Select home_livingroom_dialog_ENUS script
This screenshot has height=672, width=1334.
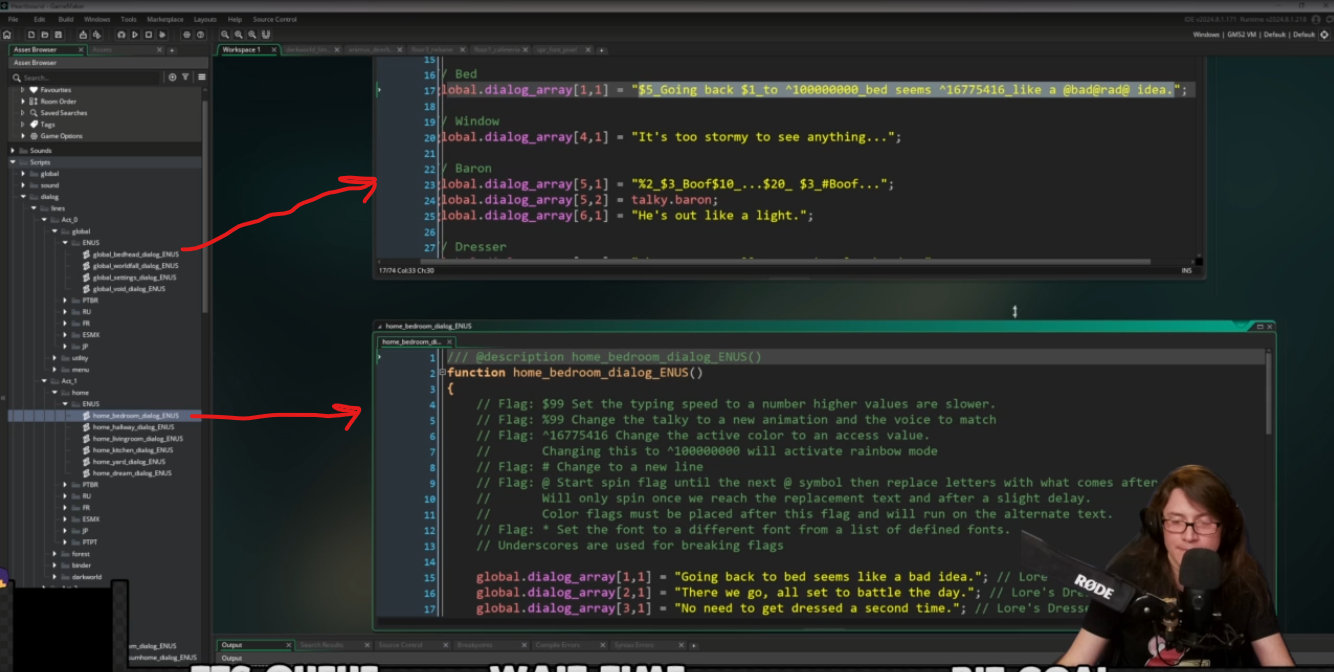[137, 438]
